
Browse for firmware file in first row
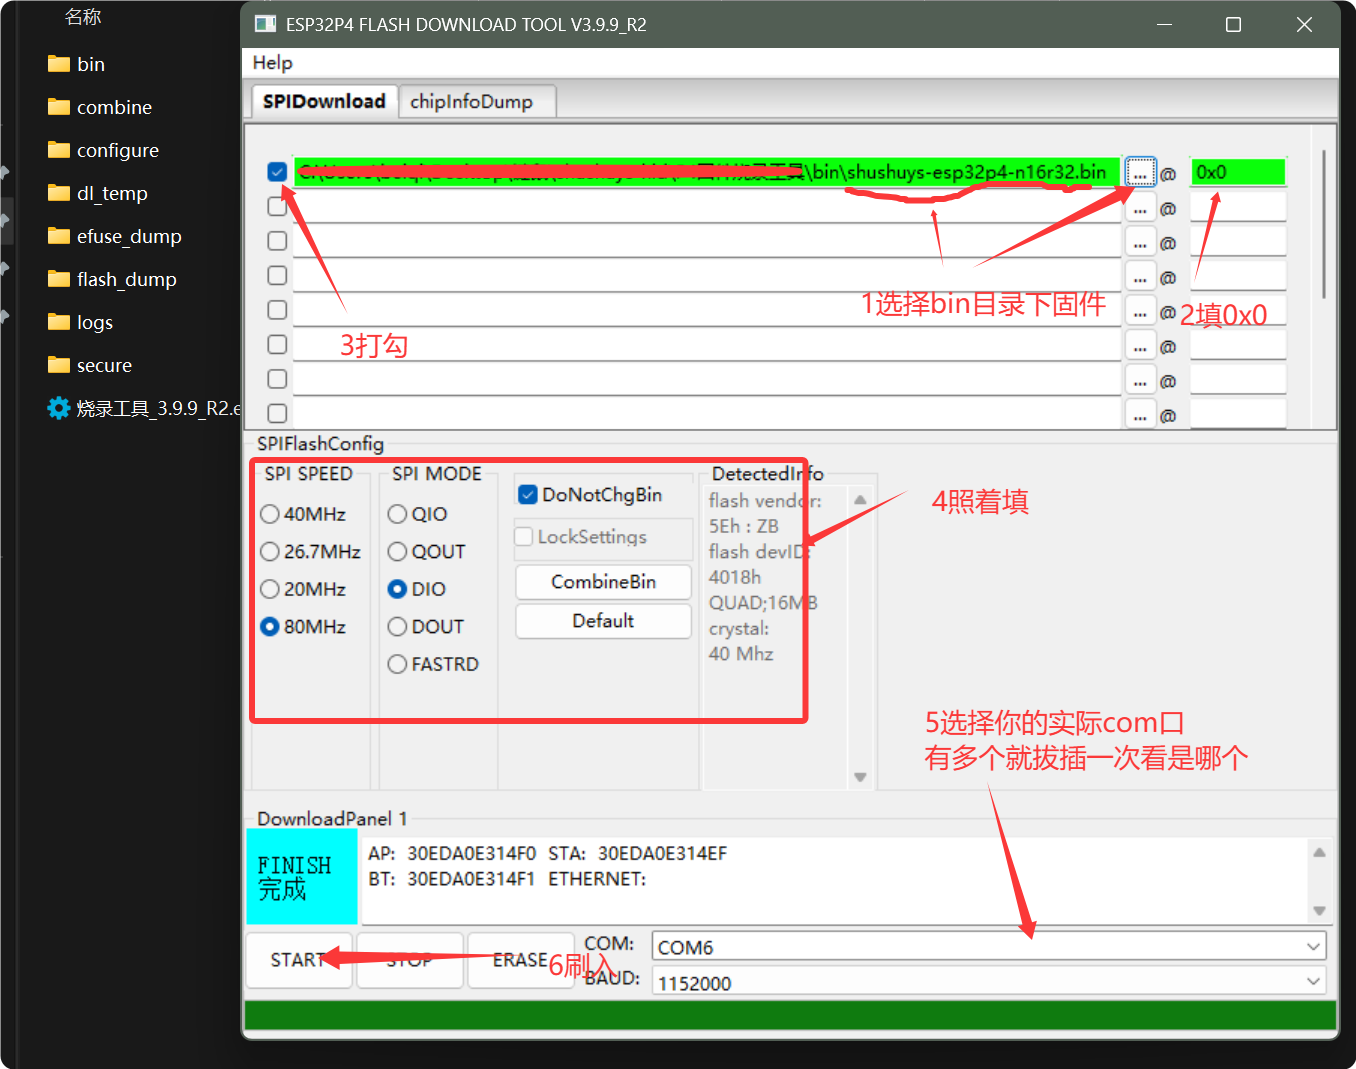pos(1140,172)
